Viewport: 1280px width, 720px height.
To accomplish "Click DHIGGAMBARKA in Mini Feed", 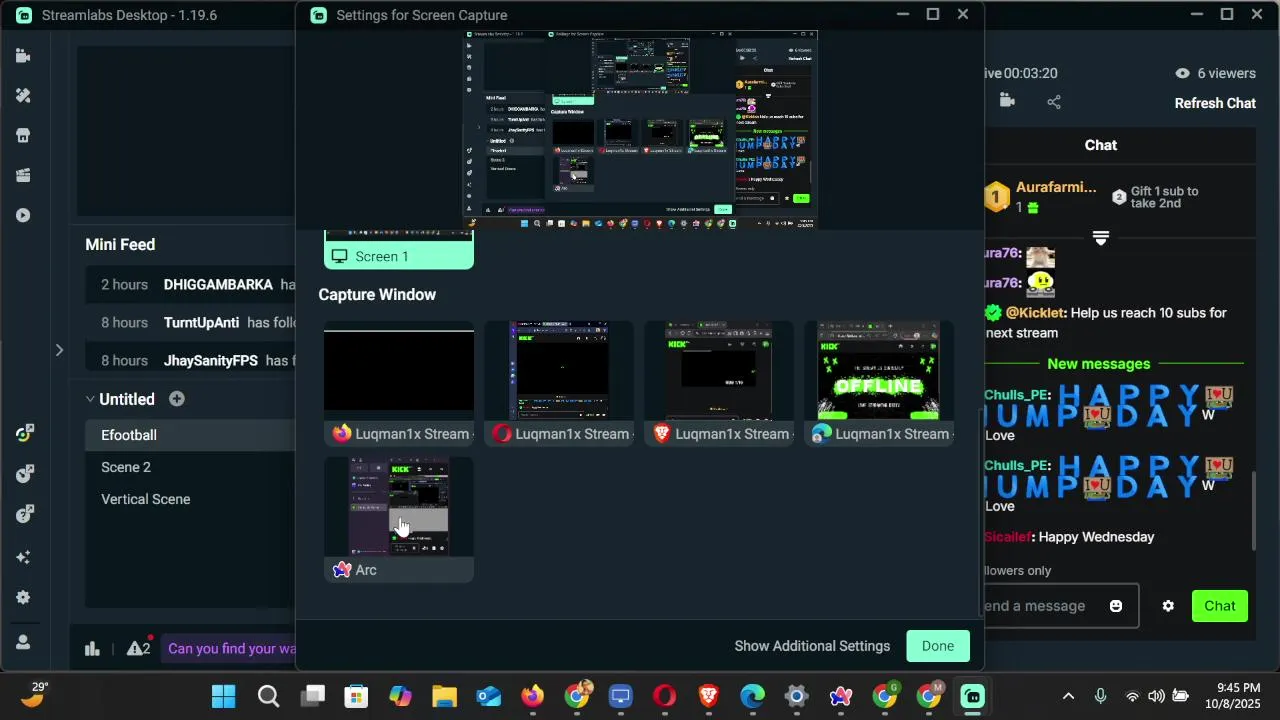I will [x=218, y=285].
